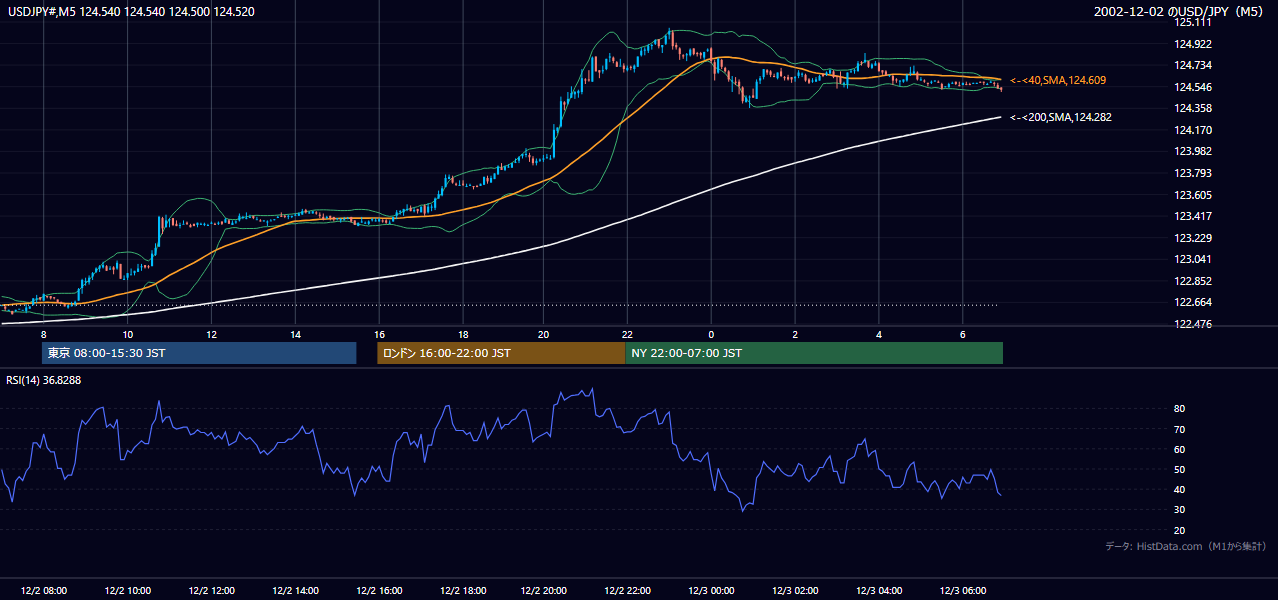
Task: Click RSI scale level 40
Action: point(1180,490)
